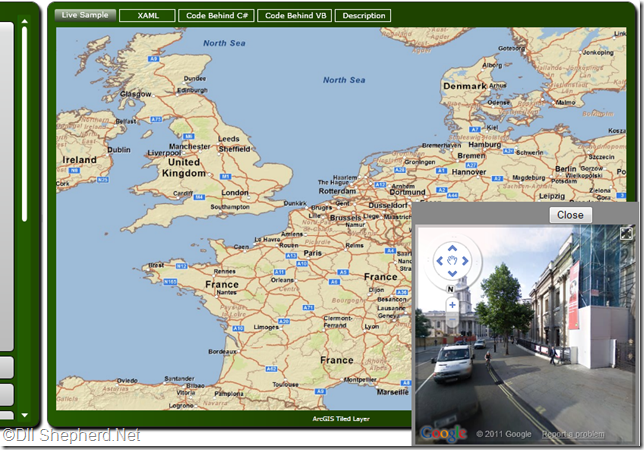Click the left sidebar scrollbar thumb

pos(25,123)
